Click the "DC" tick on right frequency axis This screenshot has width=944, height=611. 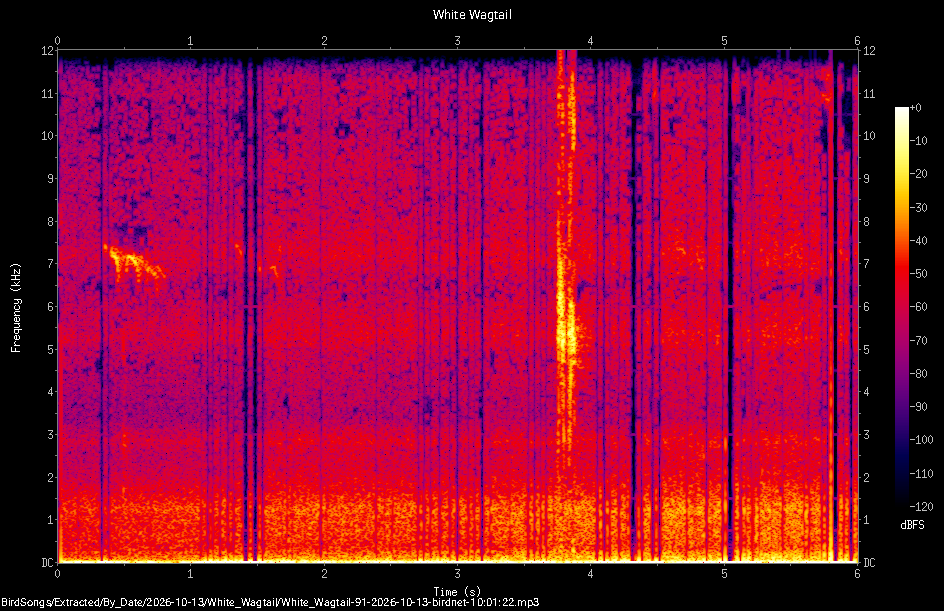pos(869,563)
